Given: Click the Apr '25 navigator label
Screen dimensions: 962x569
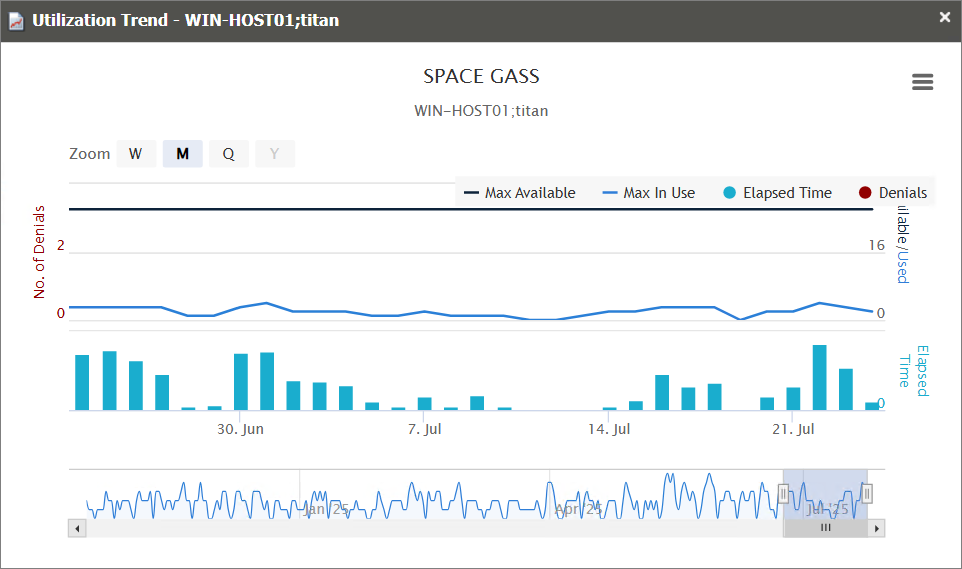Looking at the screenshot, I should [x=579, y=509].
